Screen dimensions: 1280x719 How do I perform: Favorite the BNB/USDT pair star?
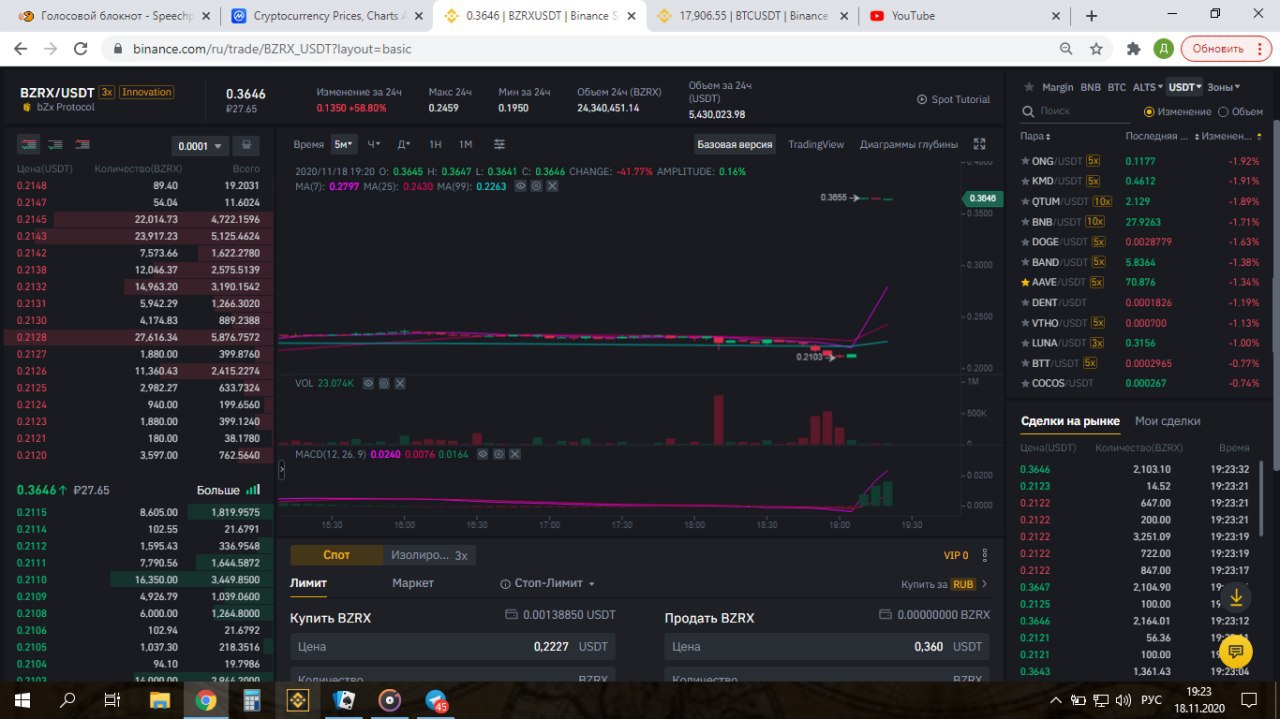pyautogui.click(x=1025, y=222)
